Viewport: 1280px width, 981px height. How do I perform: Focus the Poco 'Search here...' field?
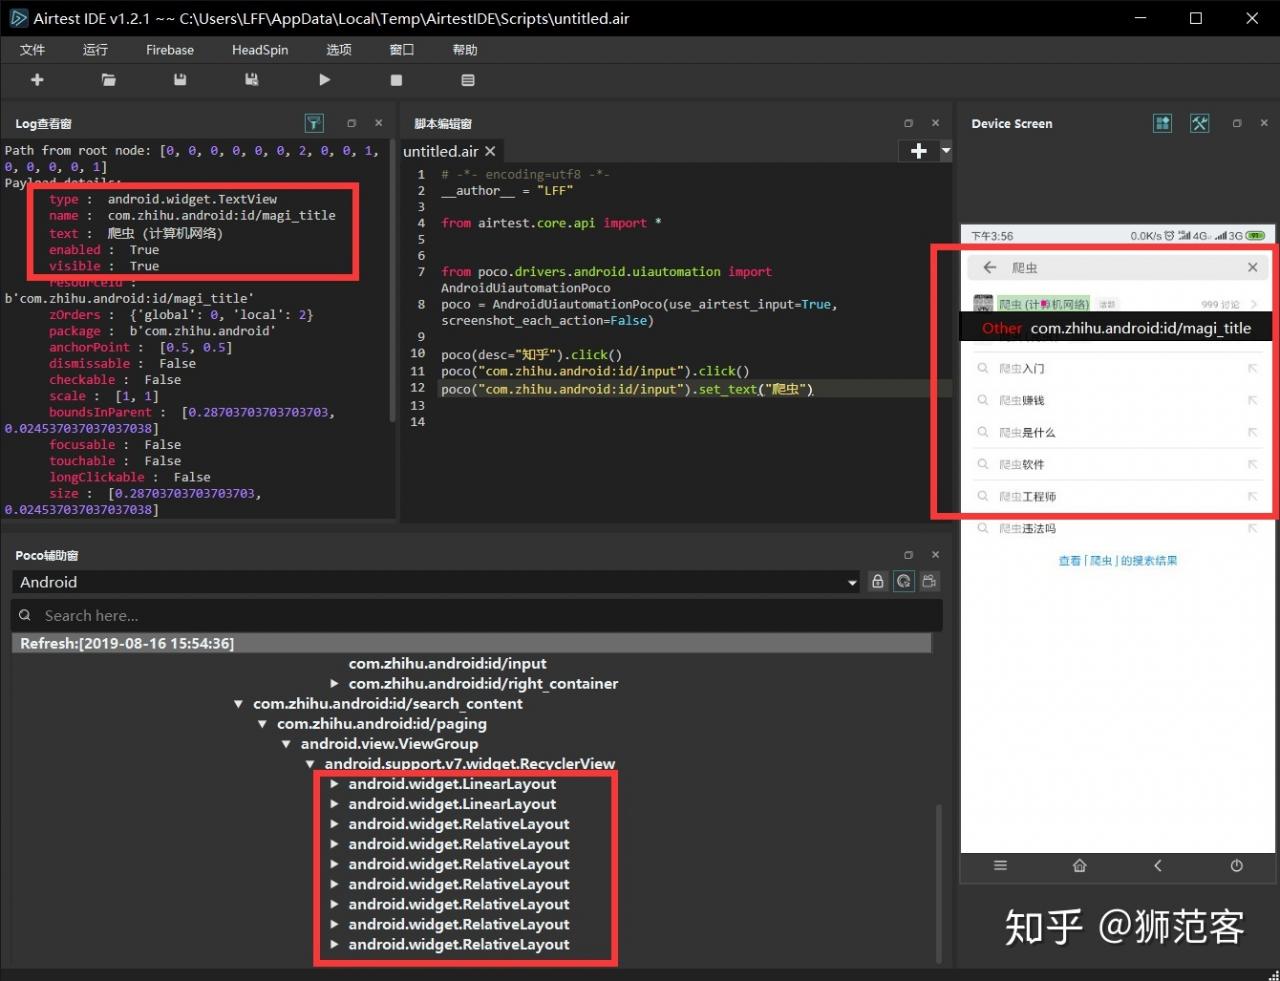(477, 615)
